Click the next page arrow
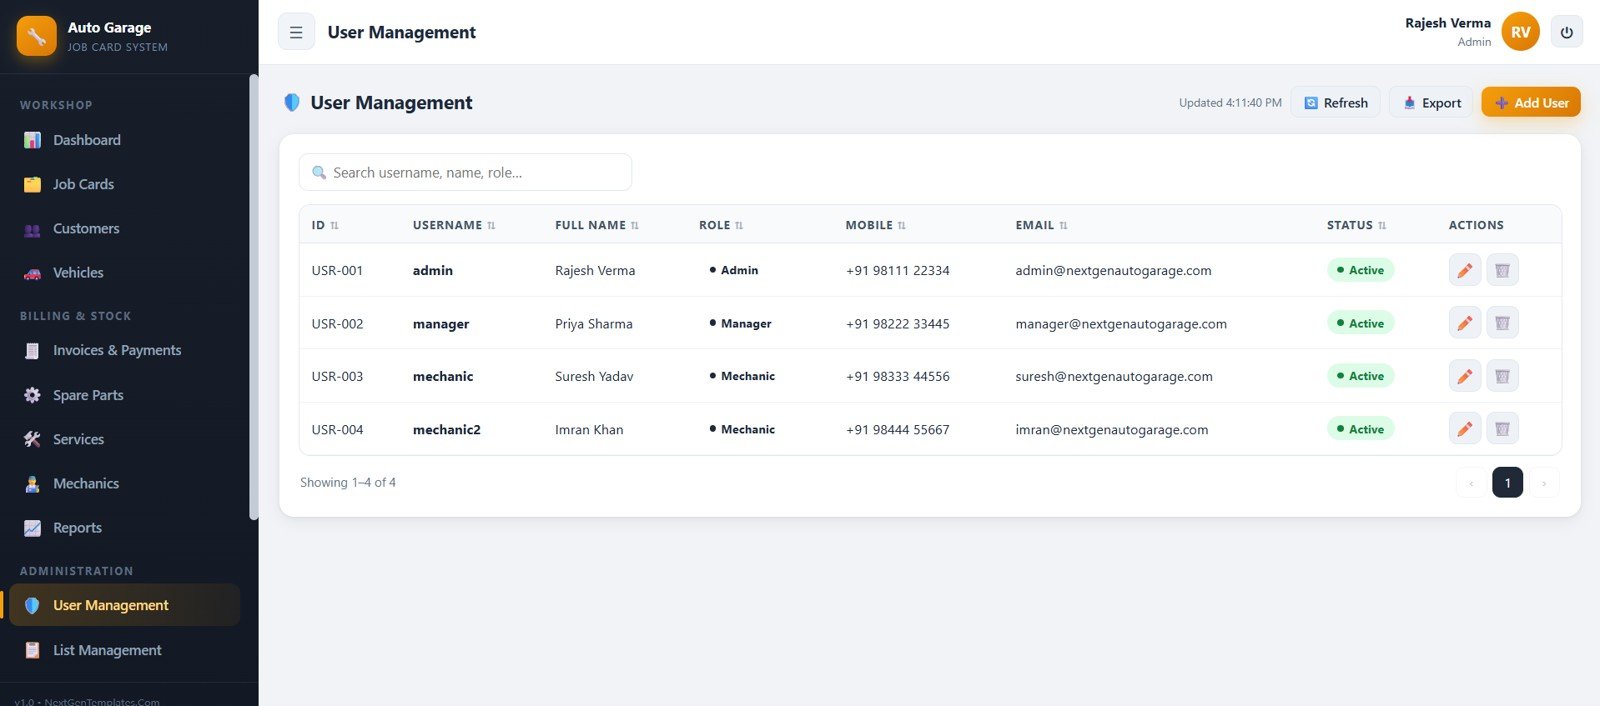The height and width of the screenshot is (706, 1600). coord(1544,483)
